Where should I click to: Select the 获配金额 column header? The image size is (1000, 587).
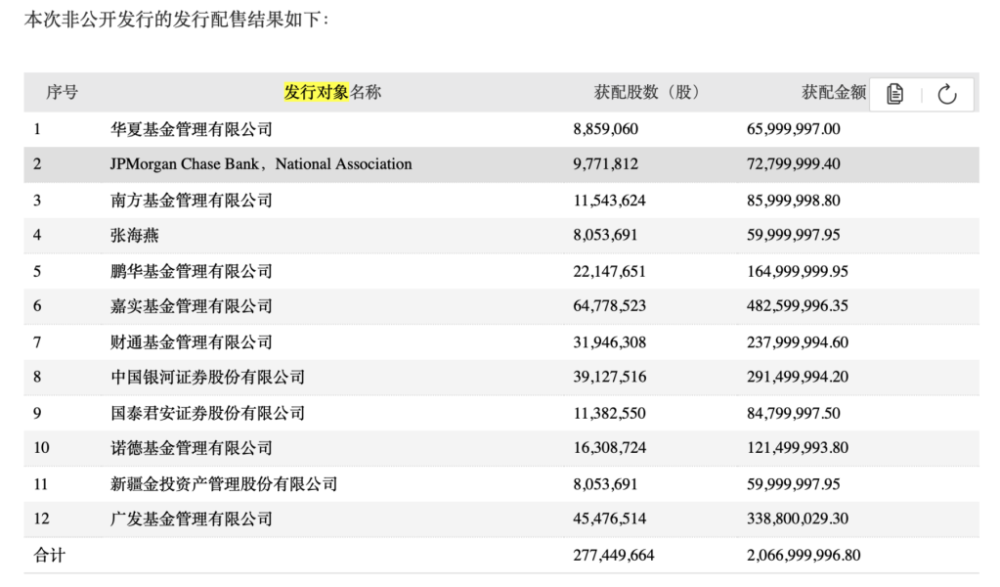click(x=834, y=93)
